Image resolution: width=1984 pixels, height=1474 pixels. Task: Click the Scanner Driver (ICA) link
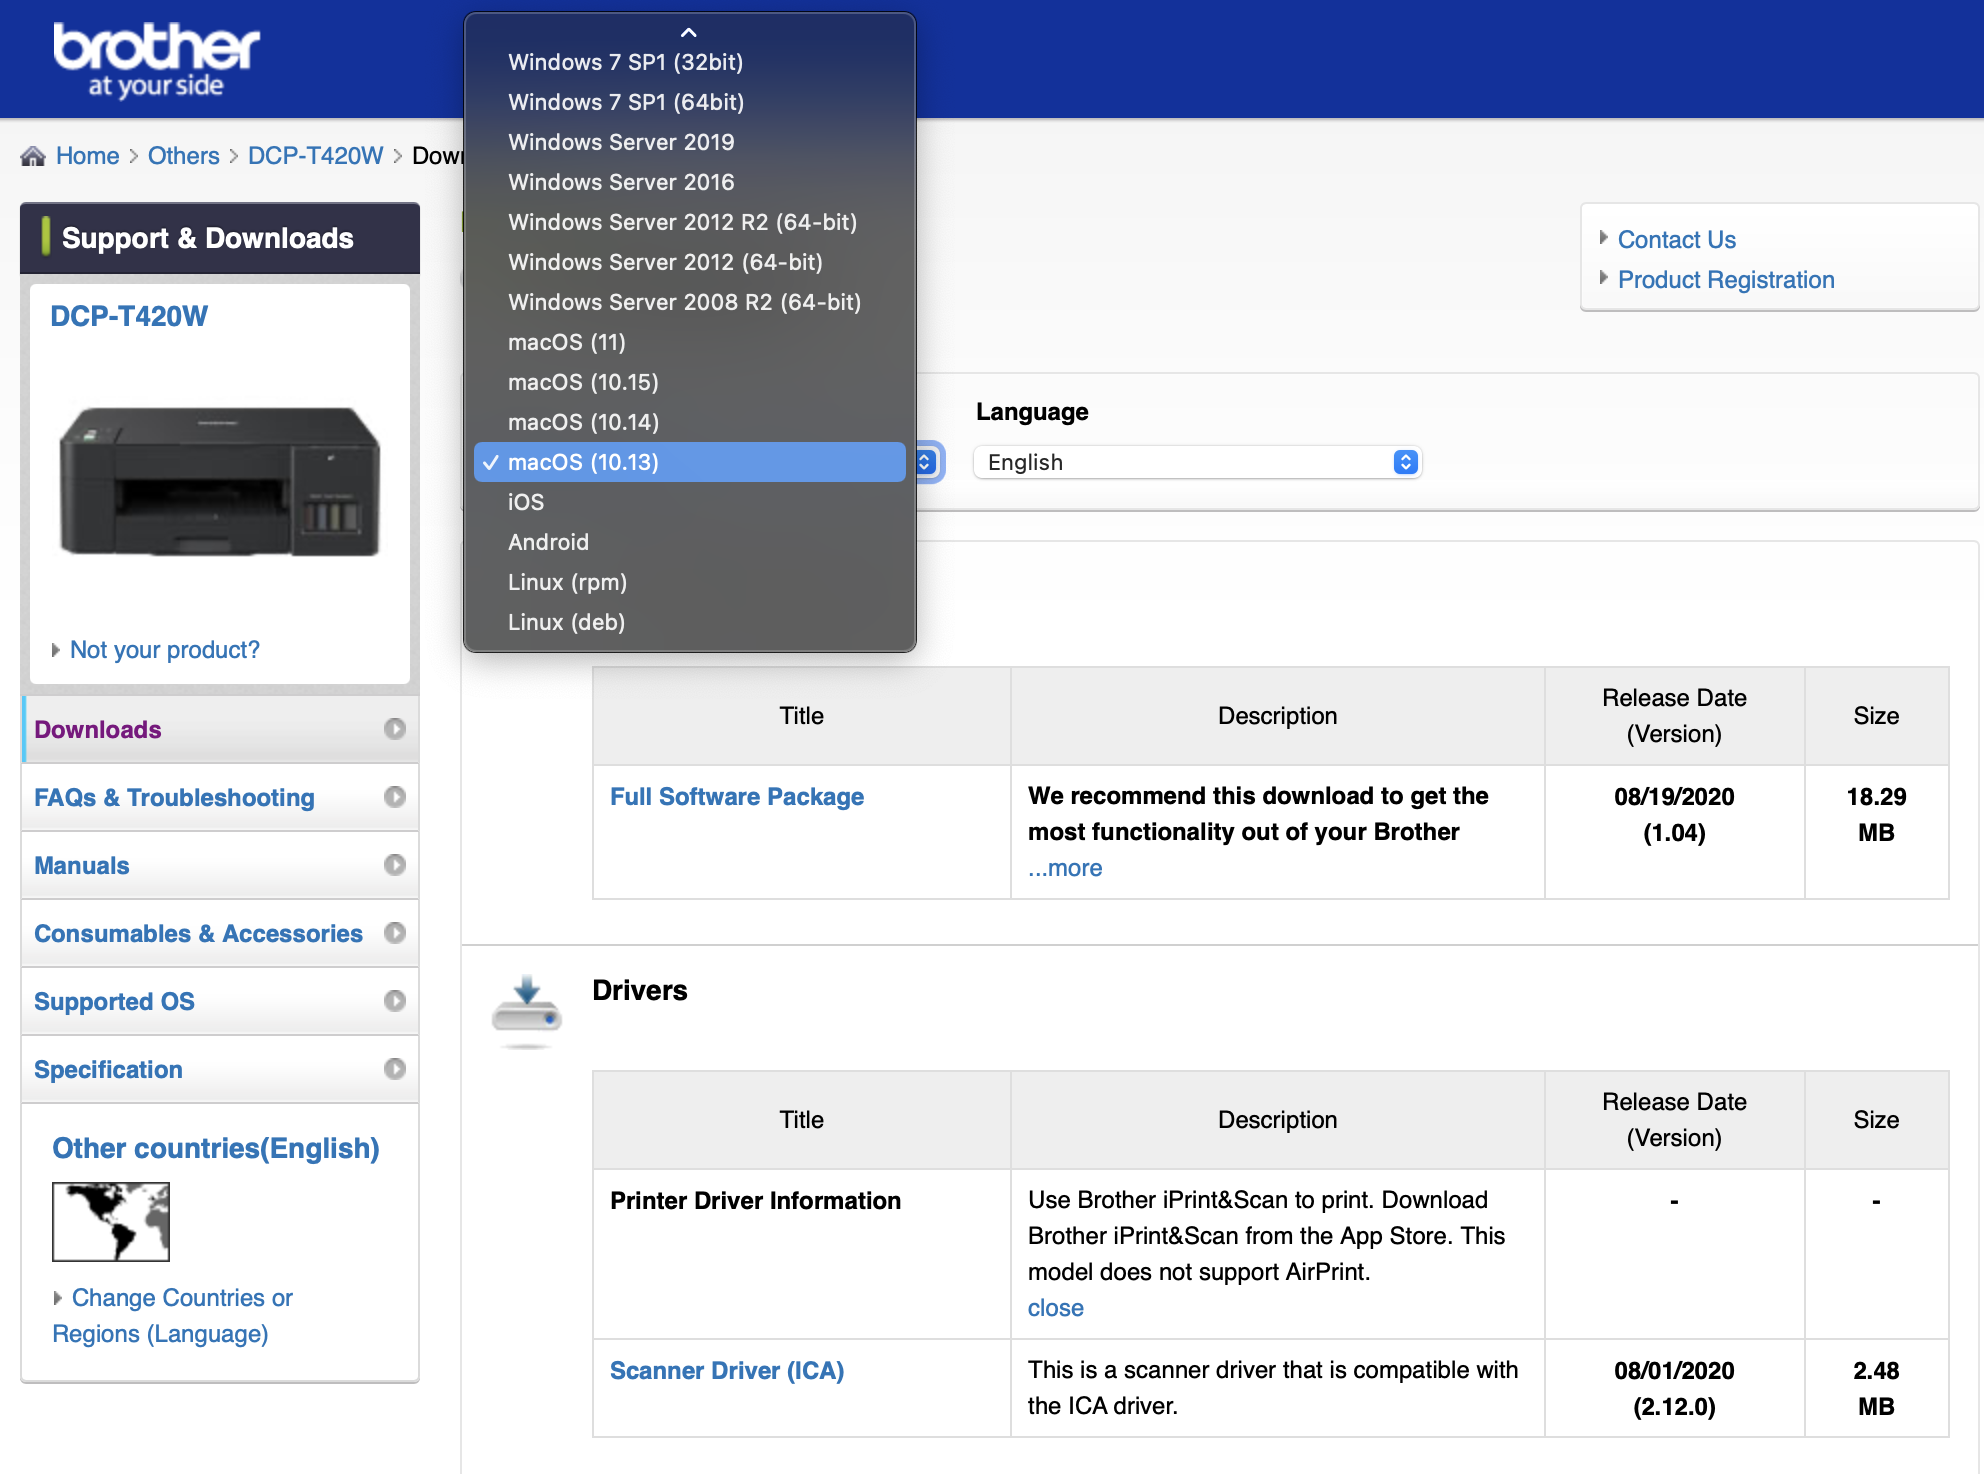tap(727, 1371)
